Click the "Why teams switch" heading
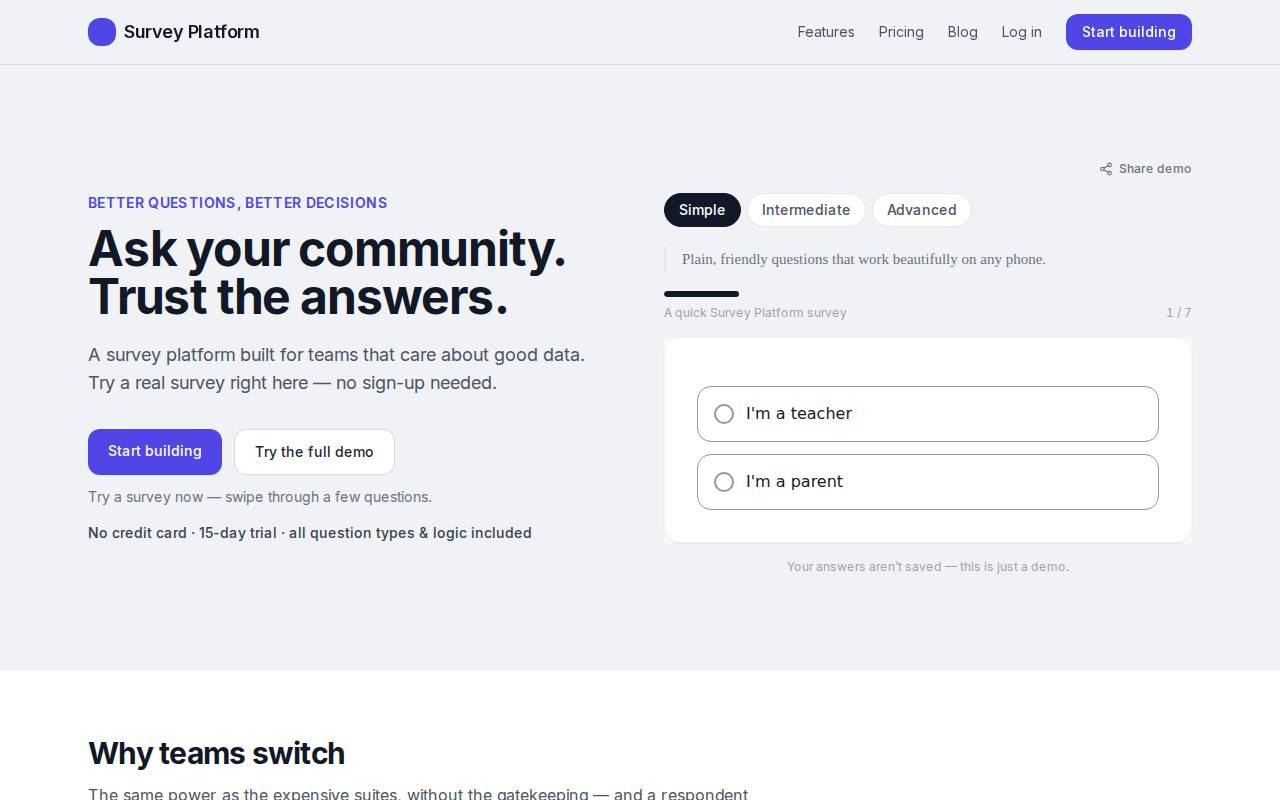 tap(216, 753)
